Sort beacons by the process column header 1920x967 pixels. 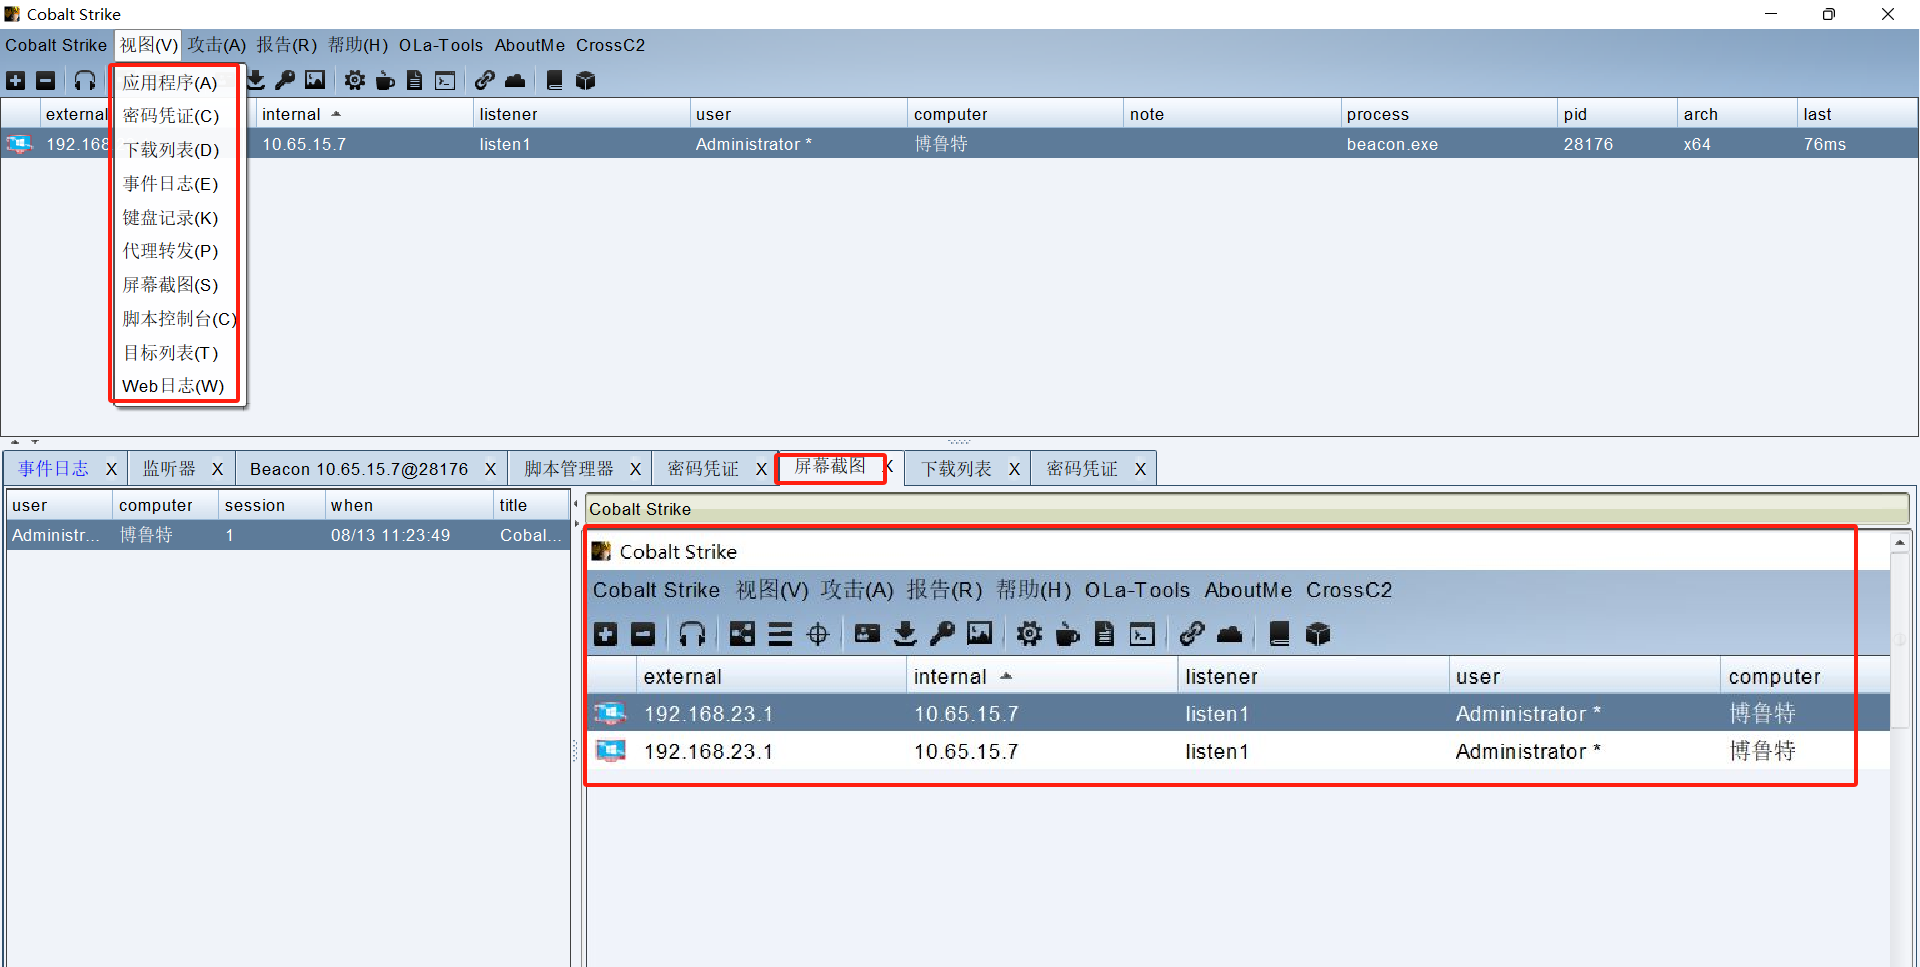(1448, 114)
